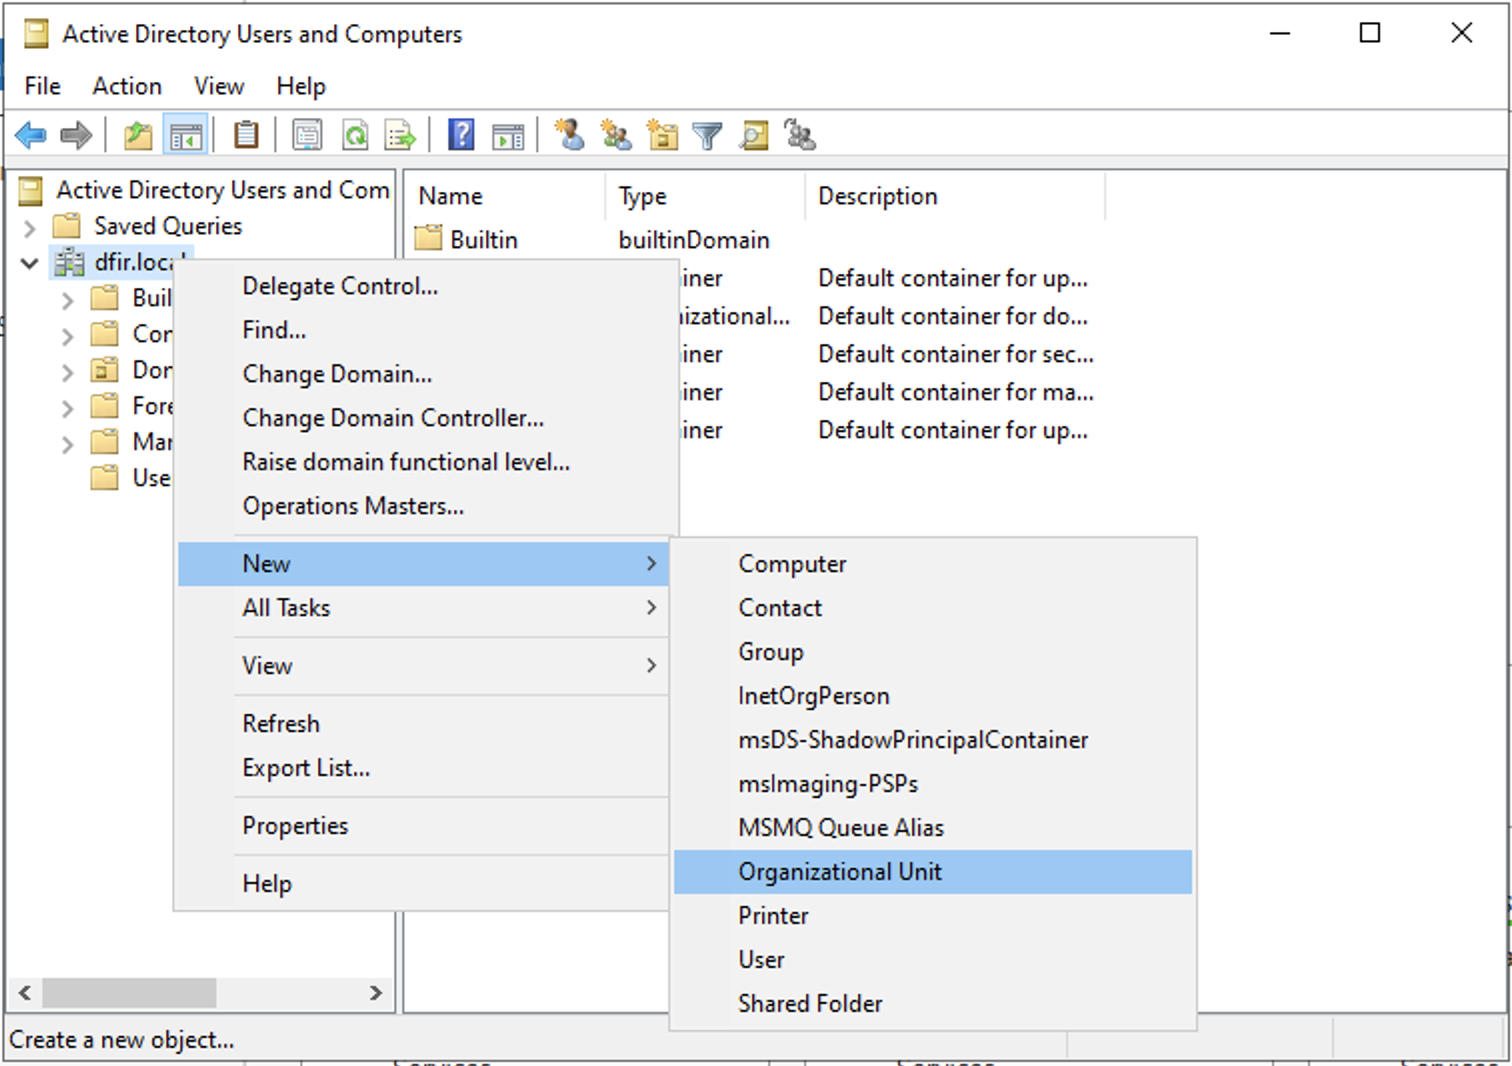The height and width of the screenshot is (1066, 1512).
Task: Click the Up one level folder icon
Action: coord(138,135)
